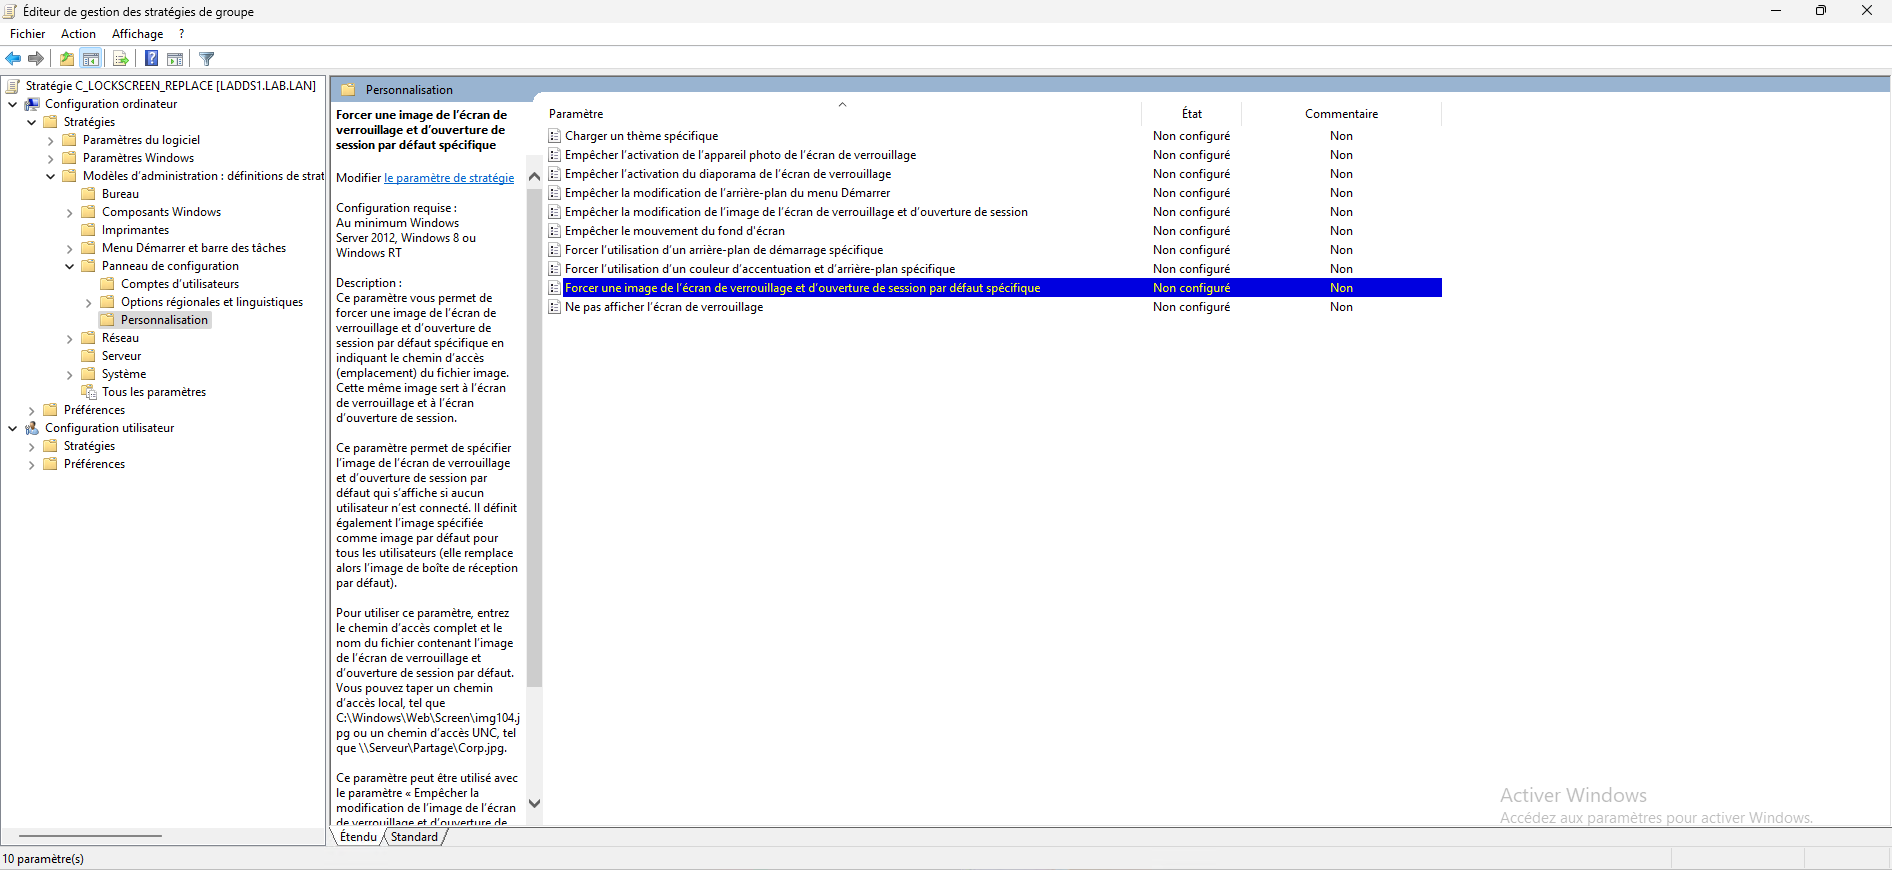
Task: Select 'Ne pas afficher l'écran de verrouillage' setting
Action: pos(663,307)
